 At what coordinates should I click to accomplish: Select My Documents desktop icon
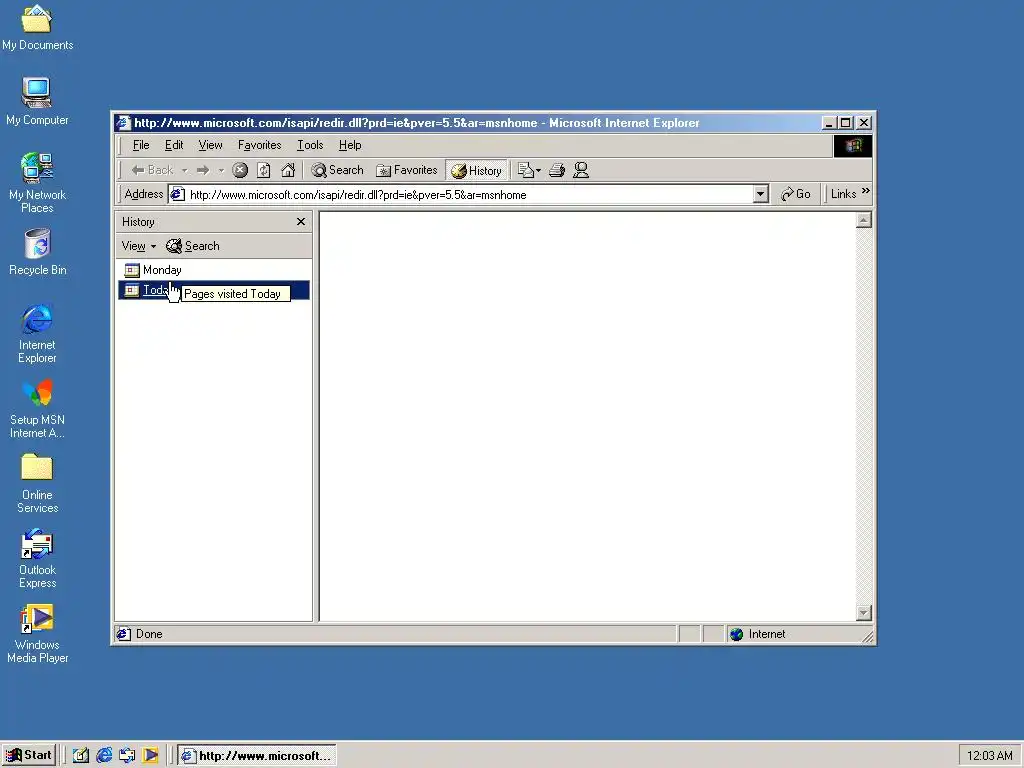pyautogui.click(x=37, y=27)
